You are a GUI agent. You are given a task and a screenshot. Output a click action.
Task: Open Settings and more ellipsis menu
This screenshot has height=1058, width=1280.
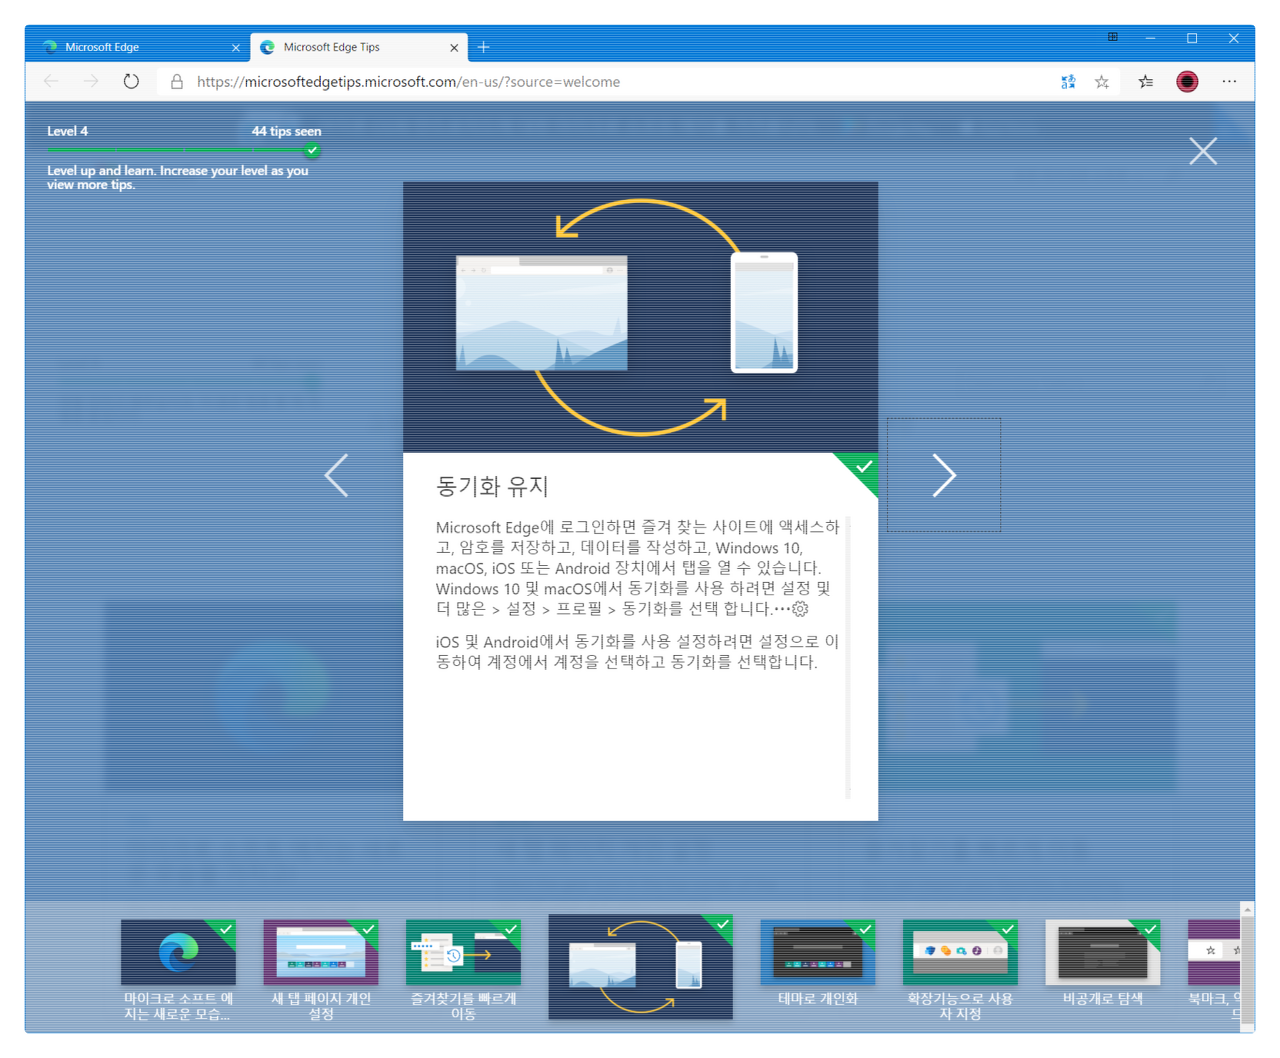point(1229,82)
